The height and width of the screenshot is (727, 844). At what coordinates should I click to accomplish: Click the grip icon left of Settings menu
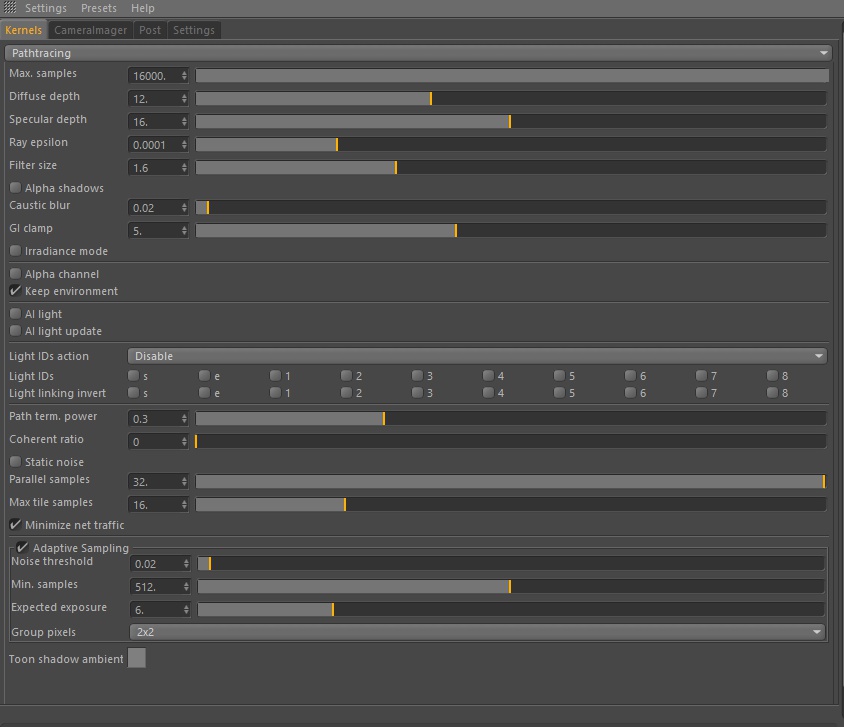coord(10,8)
